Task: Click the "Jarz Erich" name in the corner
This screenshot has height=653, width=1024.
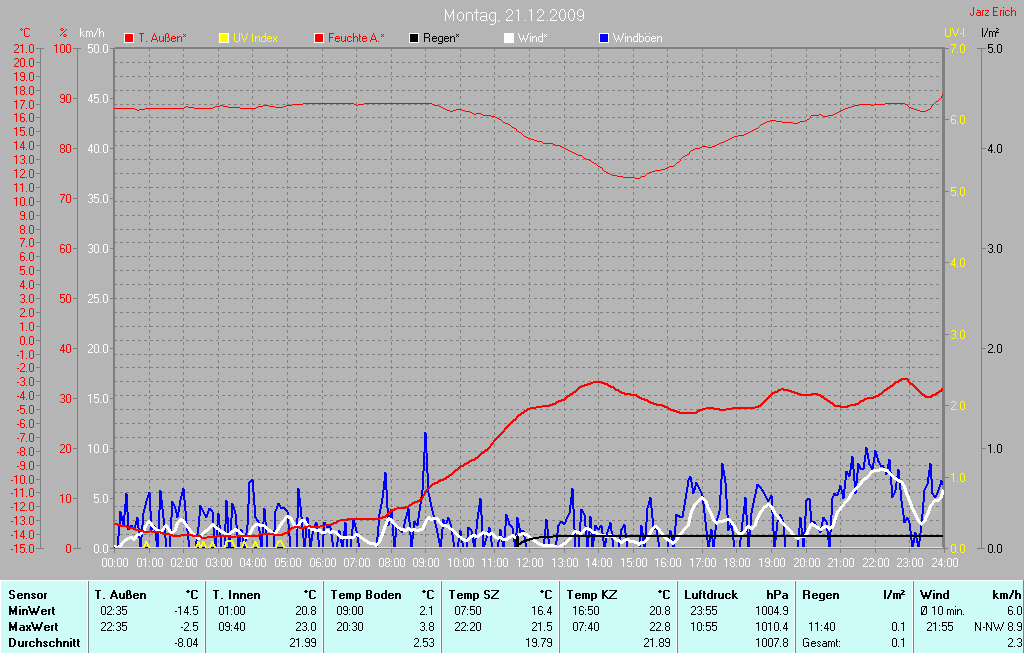Action: (993, 12)
